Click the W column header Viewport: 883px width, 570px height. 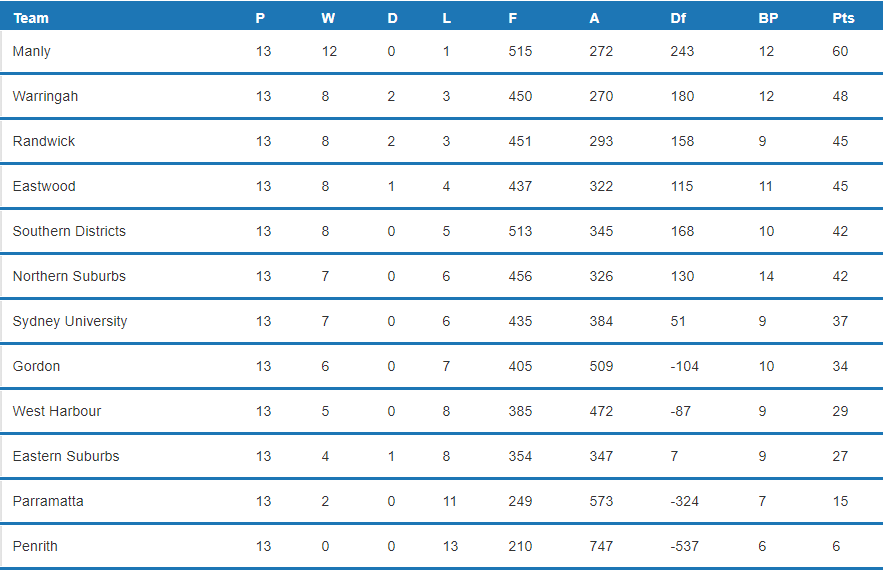(x=328, y=18)
